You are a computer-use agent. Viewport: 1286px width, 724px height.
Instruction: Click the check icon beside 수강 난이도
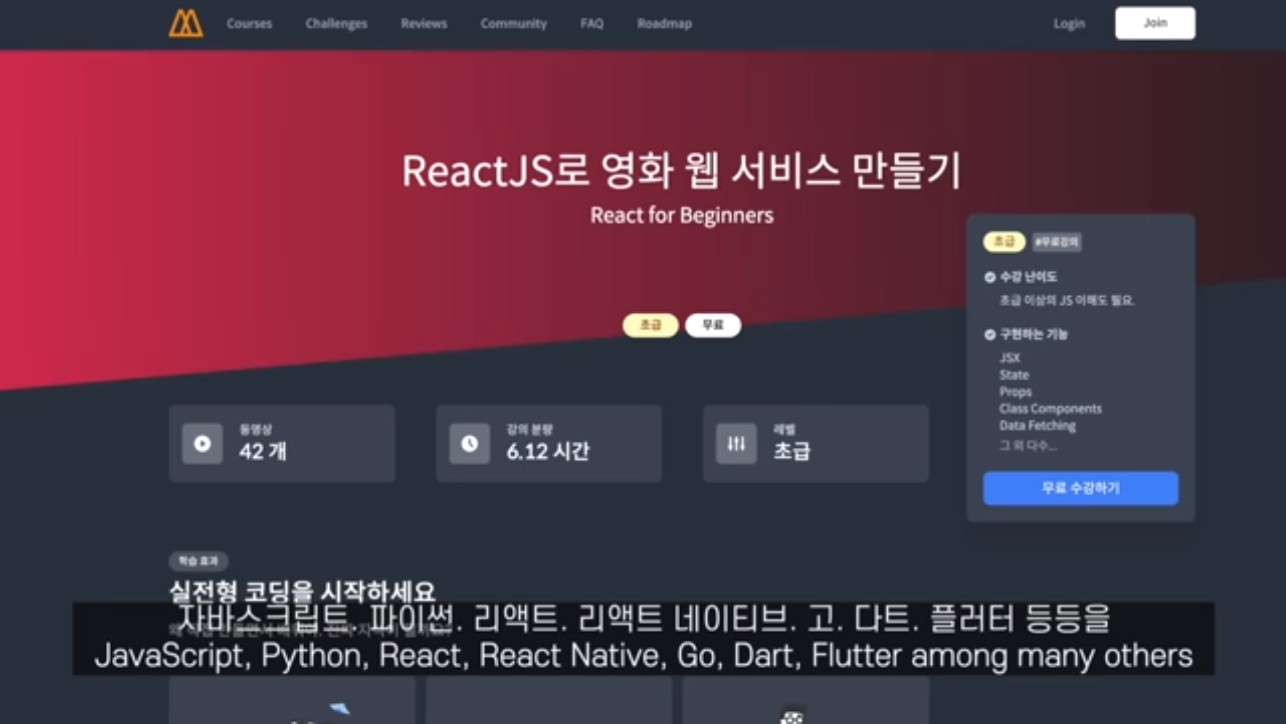pyautogui.click(x=989, y=277)
